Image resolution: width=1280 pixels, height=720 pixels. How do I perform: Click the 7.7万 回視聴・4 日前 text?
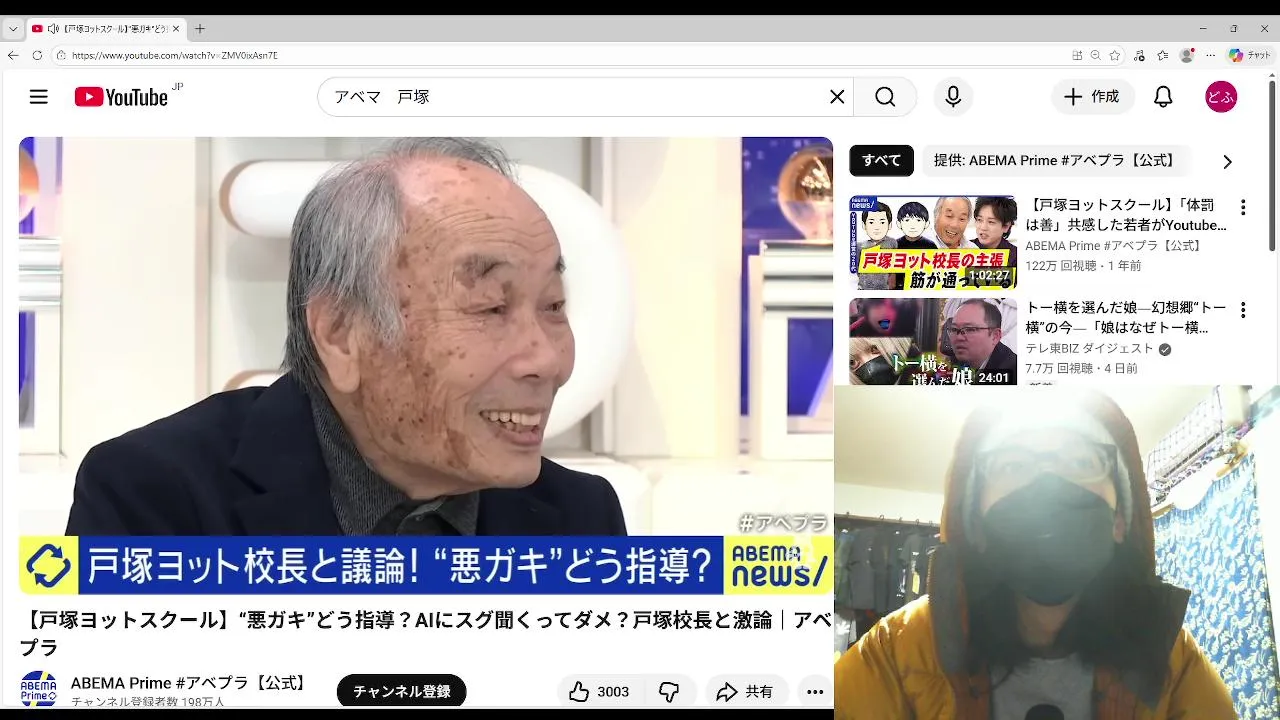(1081, 369)
